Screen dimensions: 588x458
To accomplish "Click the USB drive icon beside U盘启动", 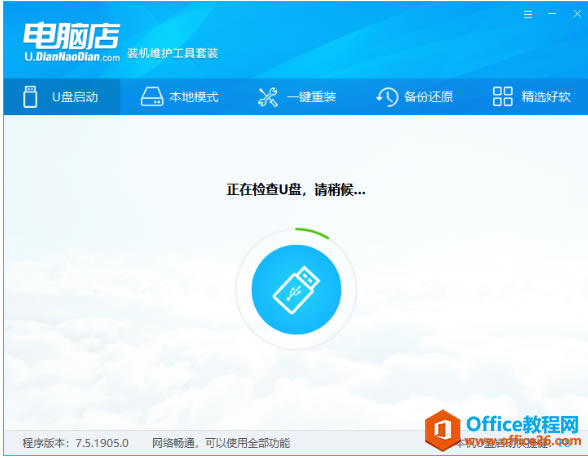I will point(30,97).
